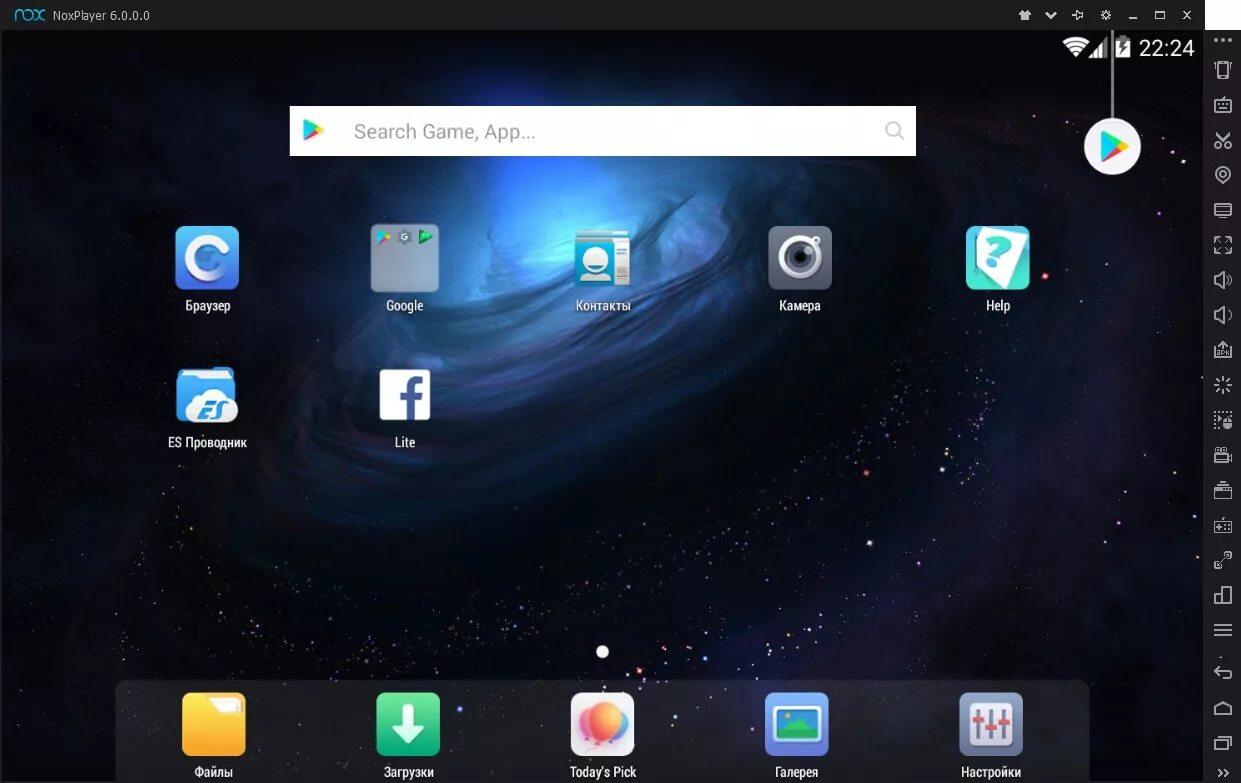Open the Google folder
The image size is (1241, 783).
[405, 258]
